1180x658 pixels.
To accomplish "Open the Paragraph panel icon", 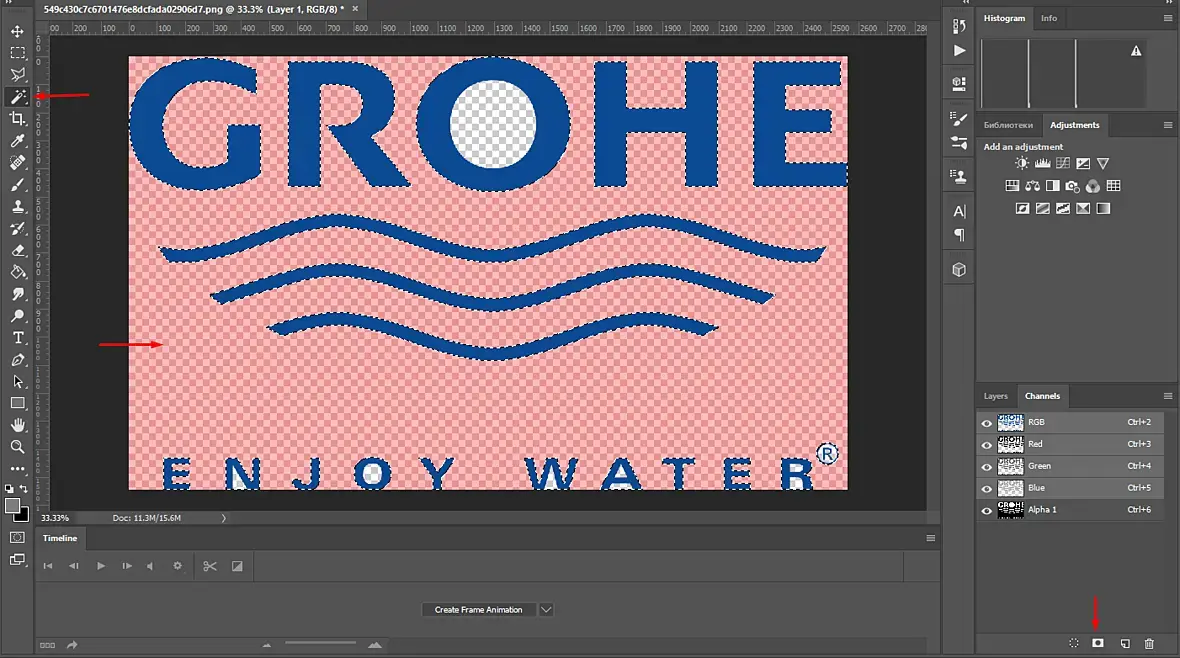I will (x=959, y=235).
